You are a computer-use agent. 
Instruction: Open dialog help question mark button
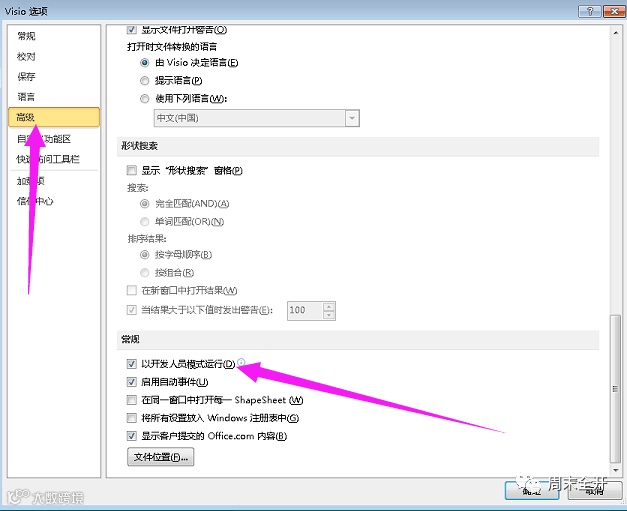click(590, 11)
